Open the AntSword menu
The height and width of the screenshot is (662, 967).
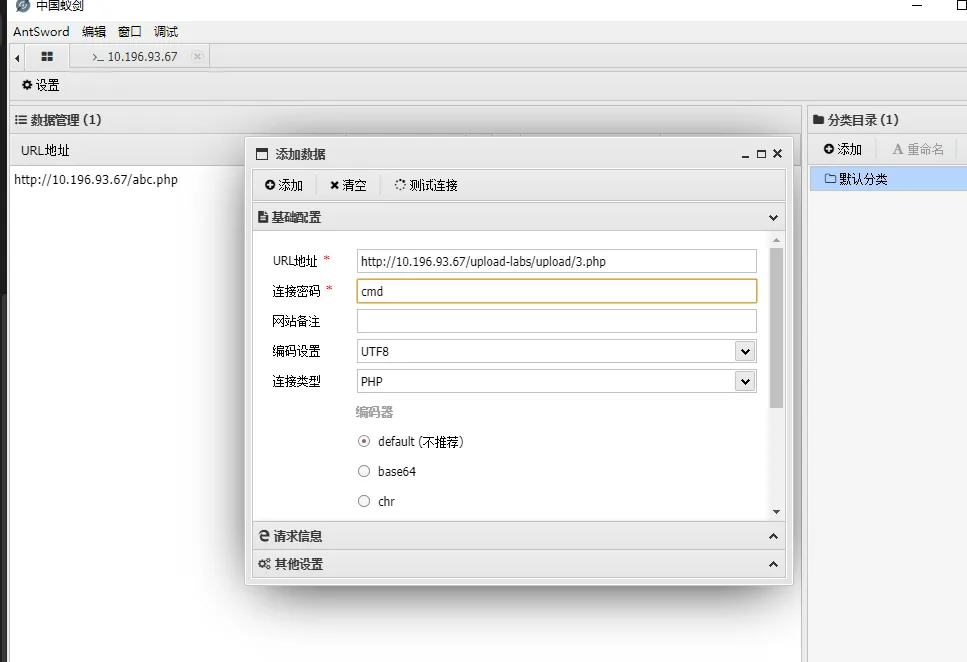pyautogui.click(x=41, y=31)
